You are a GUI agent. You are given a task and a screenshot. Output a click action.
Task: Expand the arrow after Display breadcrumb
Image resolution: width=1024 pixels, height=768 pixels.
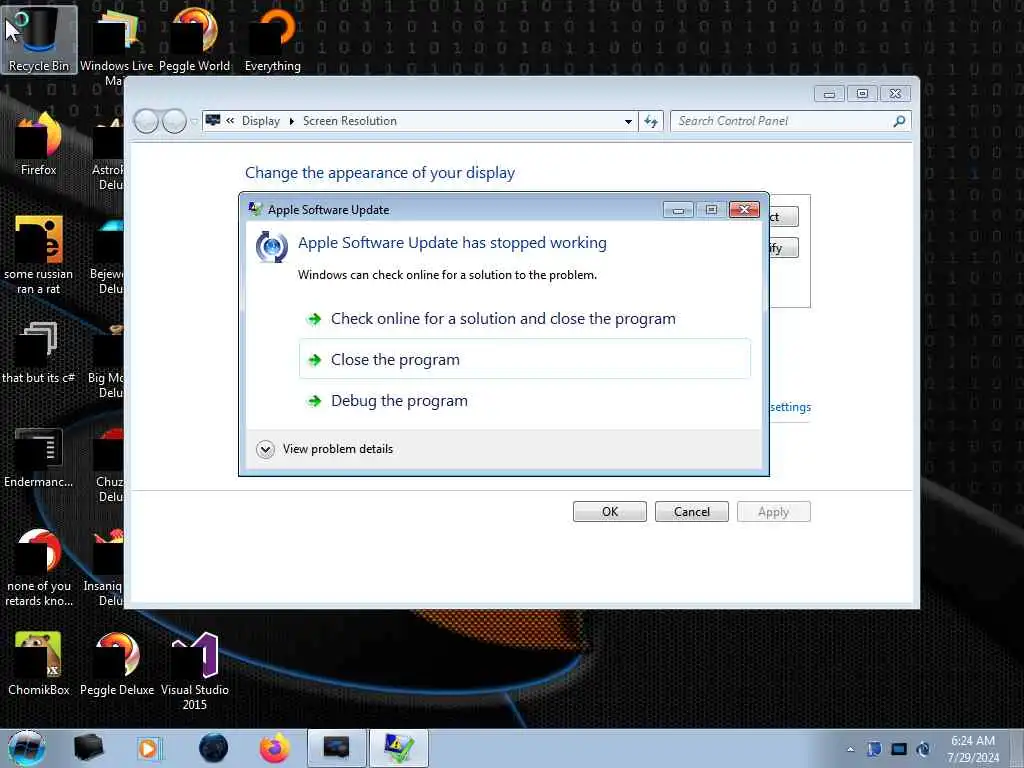point(291,121)
